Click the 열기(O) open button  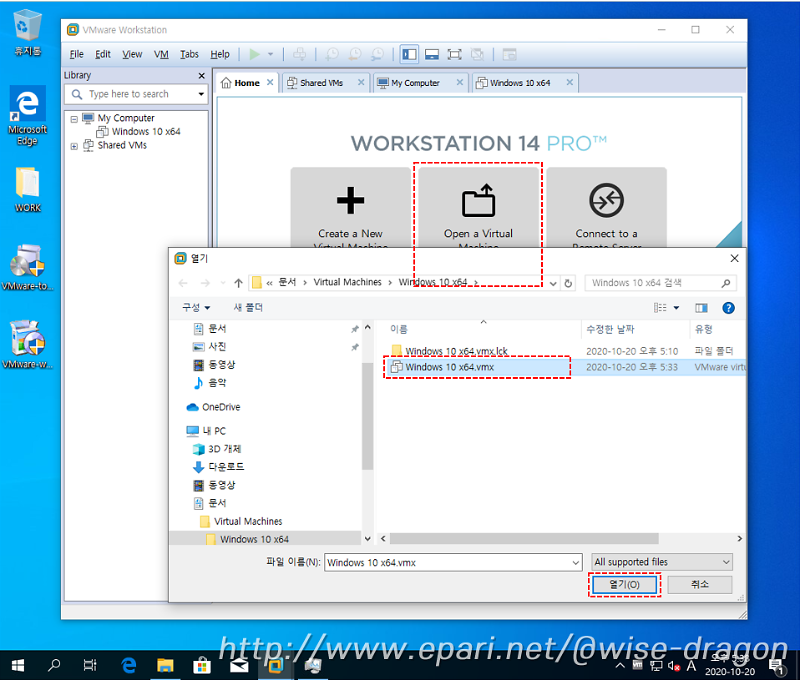(x=624, y=585)
